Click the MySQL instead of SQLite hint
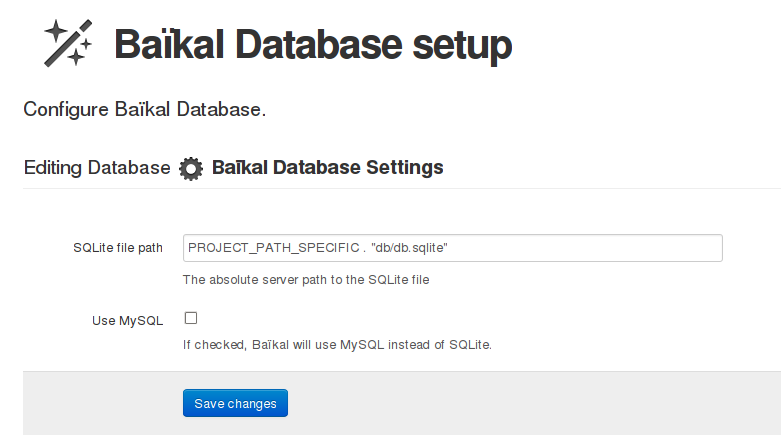The width and height of the screenshot is (781, 448). [x=337, y=344]
